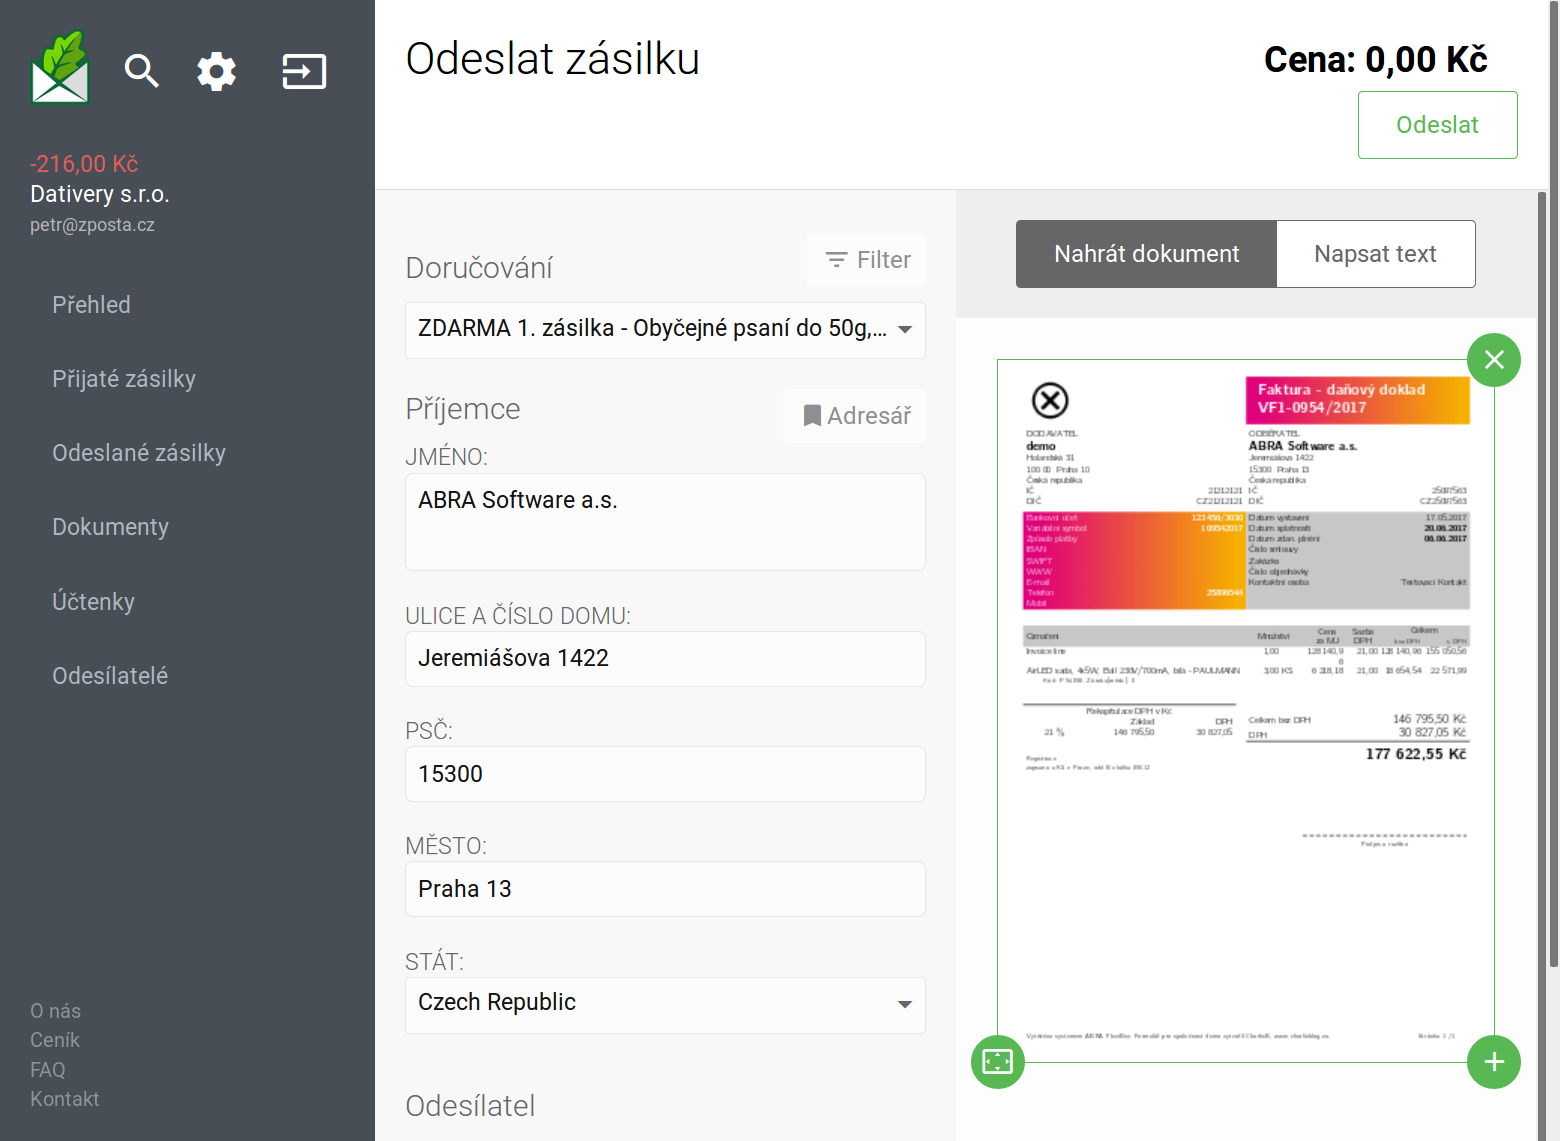Click the green fit-to-frame preview icon
The width and height of the screenshot is (1560, 1141).
coord(998,1062)
